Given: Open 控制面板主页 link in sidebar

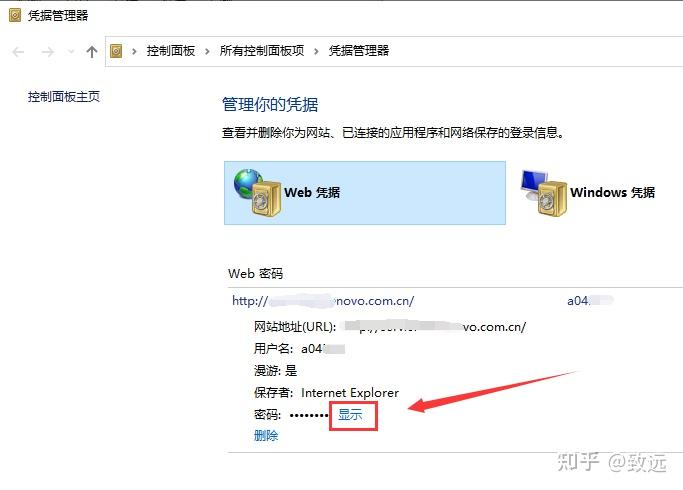Looking at the screenshot, I should coord(64,96).
